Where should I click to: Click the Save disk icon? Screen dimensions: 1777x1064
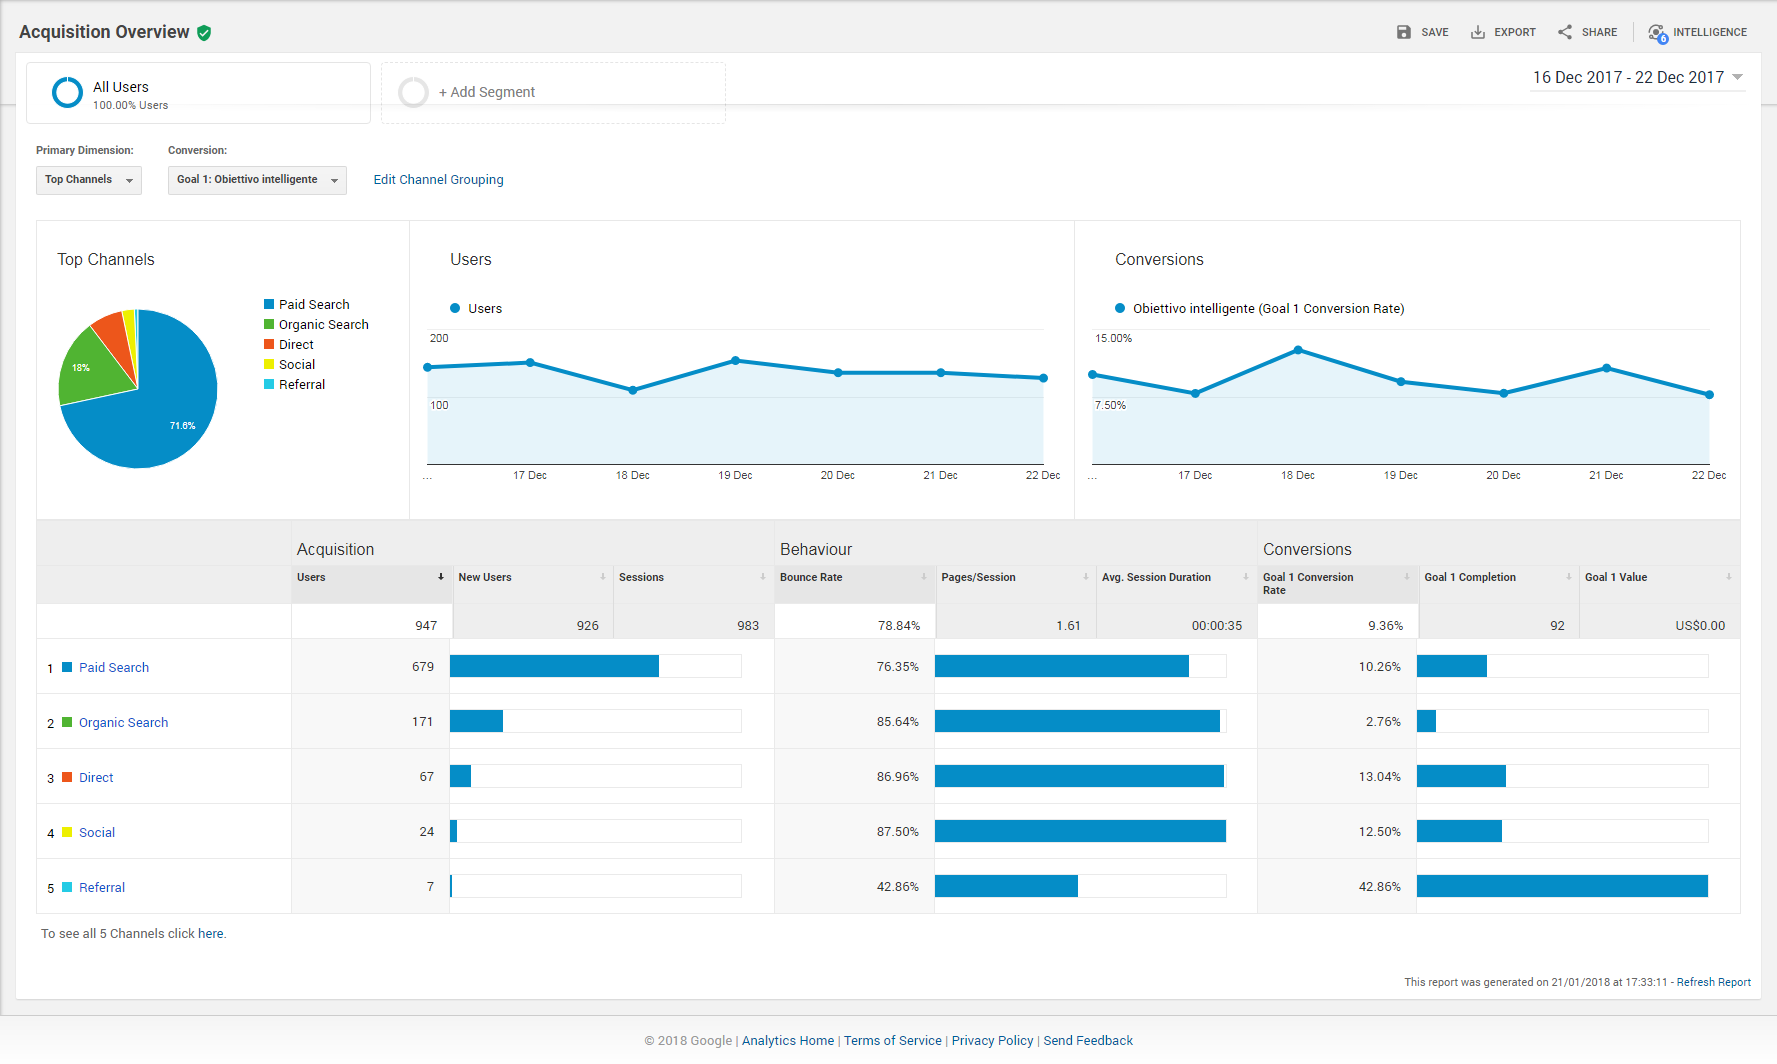[1403, 32]
